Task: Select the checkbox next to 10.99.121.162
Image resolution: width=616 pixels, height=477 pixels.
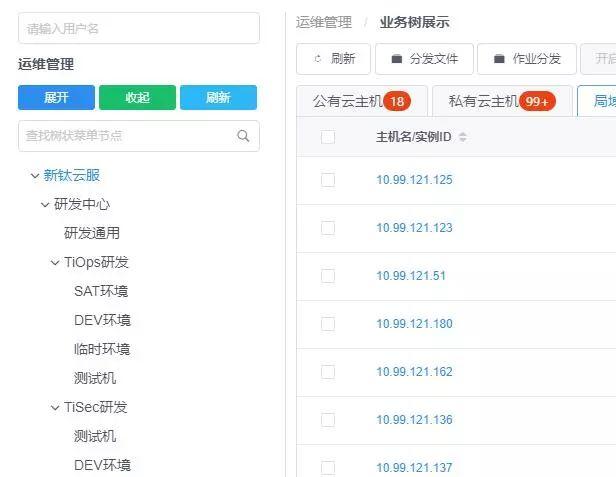Action: point(328,372)
